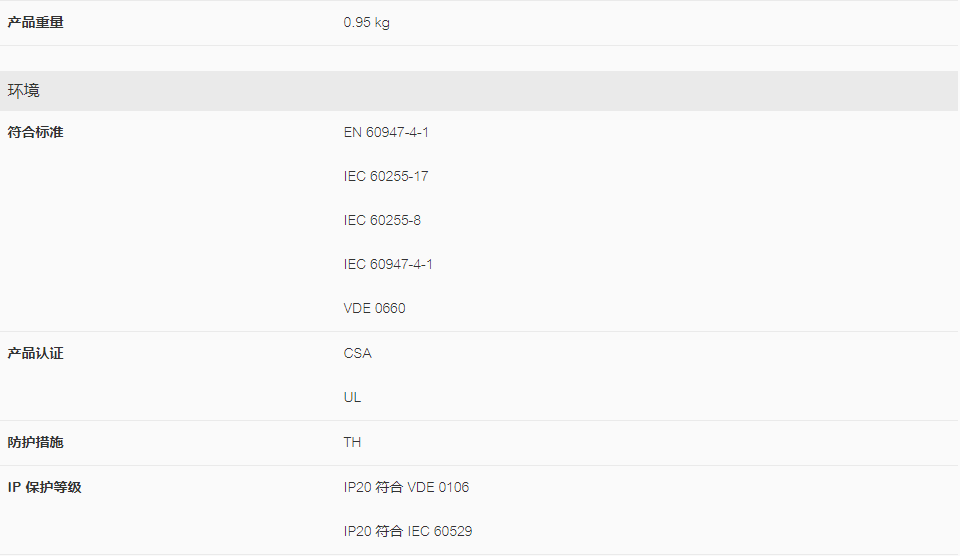
Task: Click the IEC 60947-4-1 entry
Action: (388, 265)
